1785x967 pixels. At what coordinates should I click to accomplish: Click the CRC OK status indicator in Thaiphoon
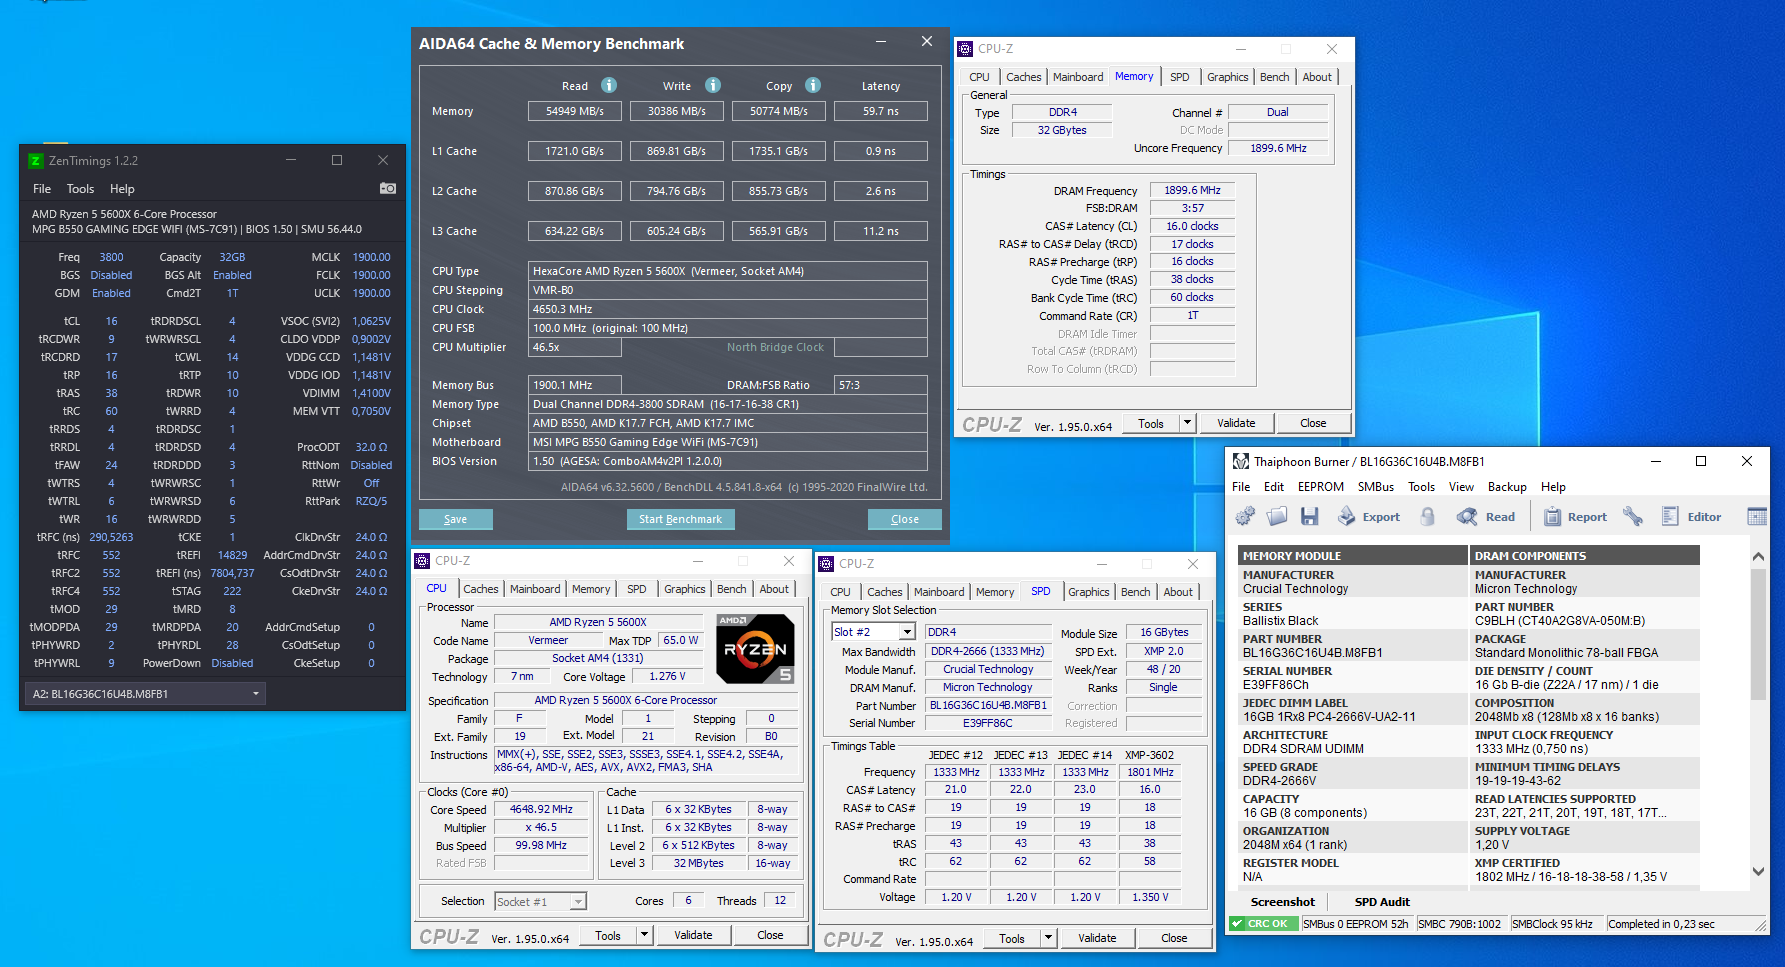[1264, 924]
